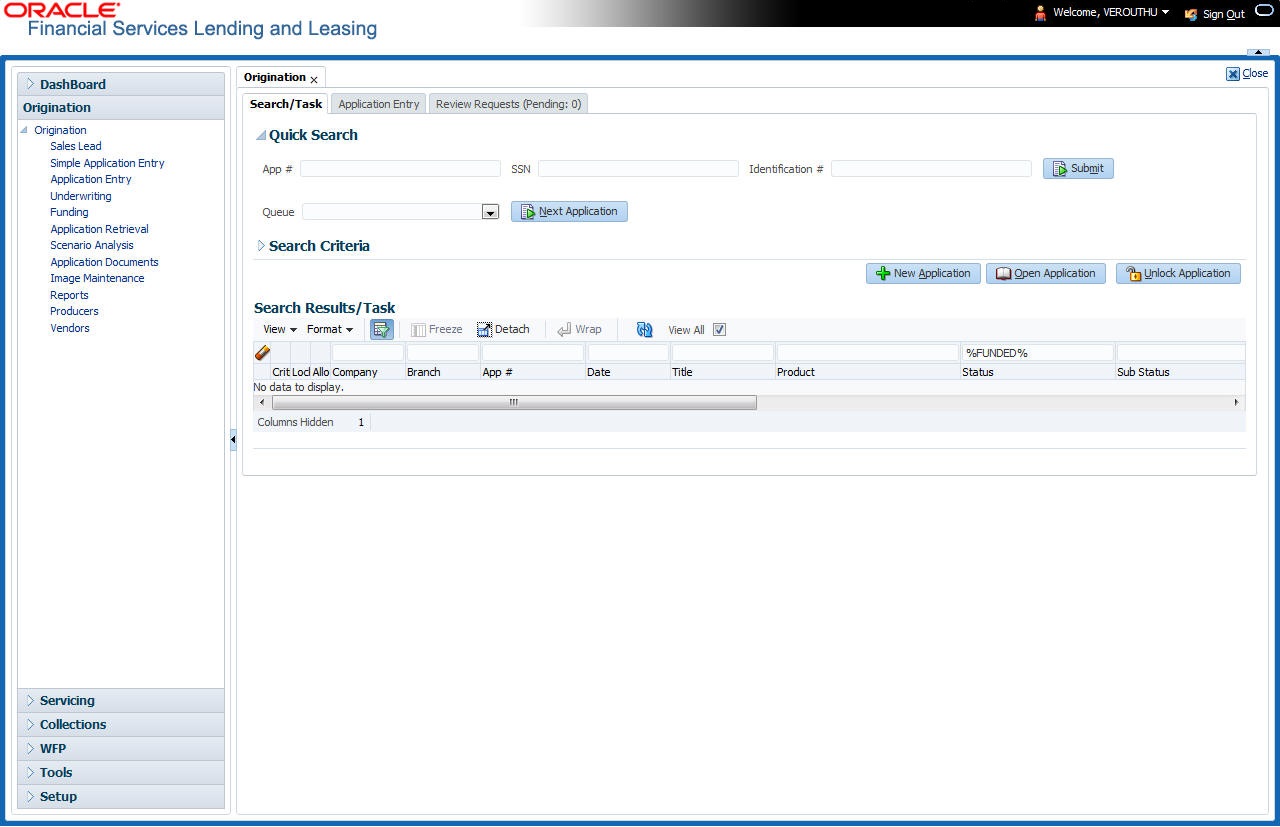
Task: Click the Close icon at top right
Action: [x=1233, y=73]
